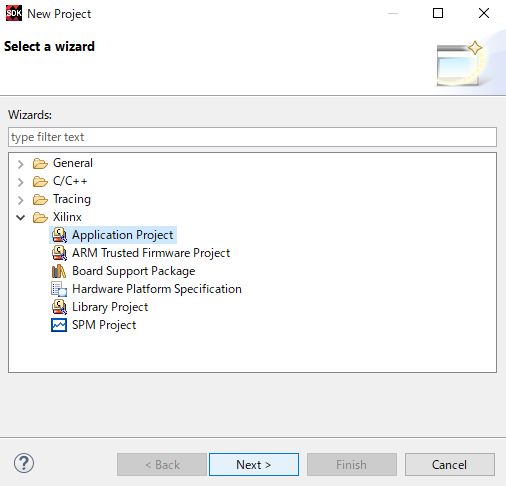The height and width of the screenshot is (486, 506).
Task: Select the Board Support Package entry
Action: point(133,271)
